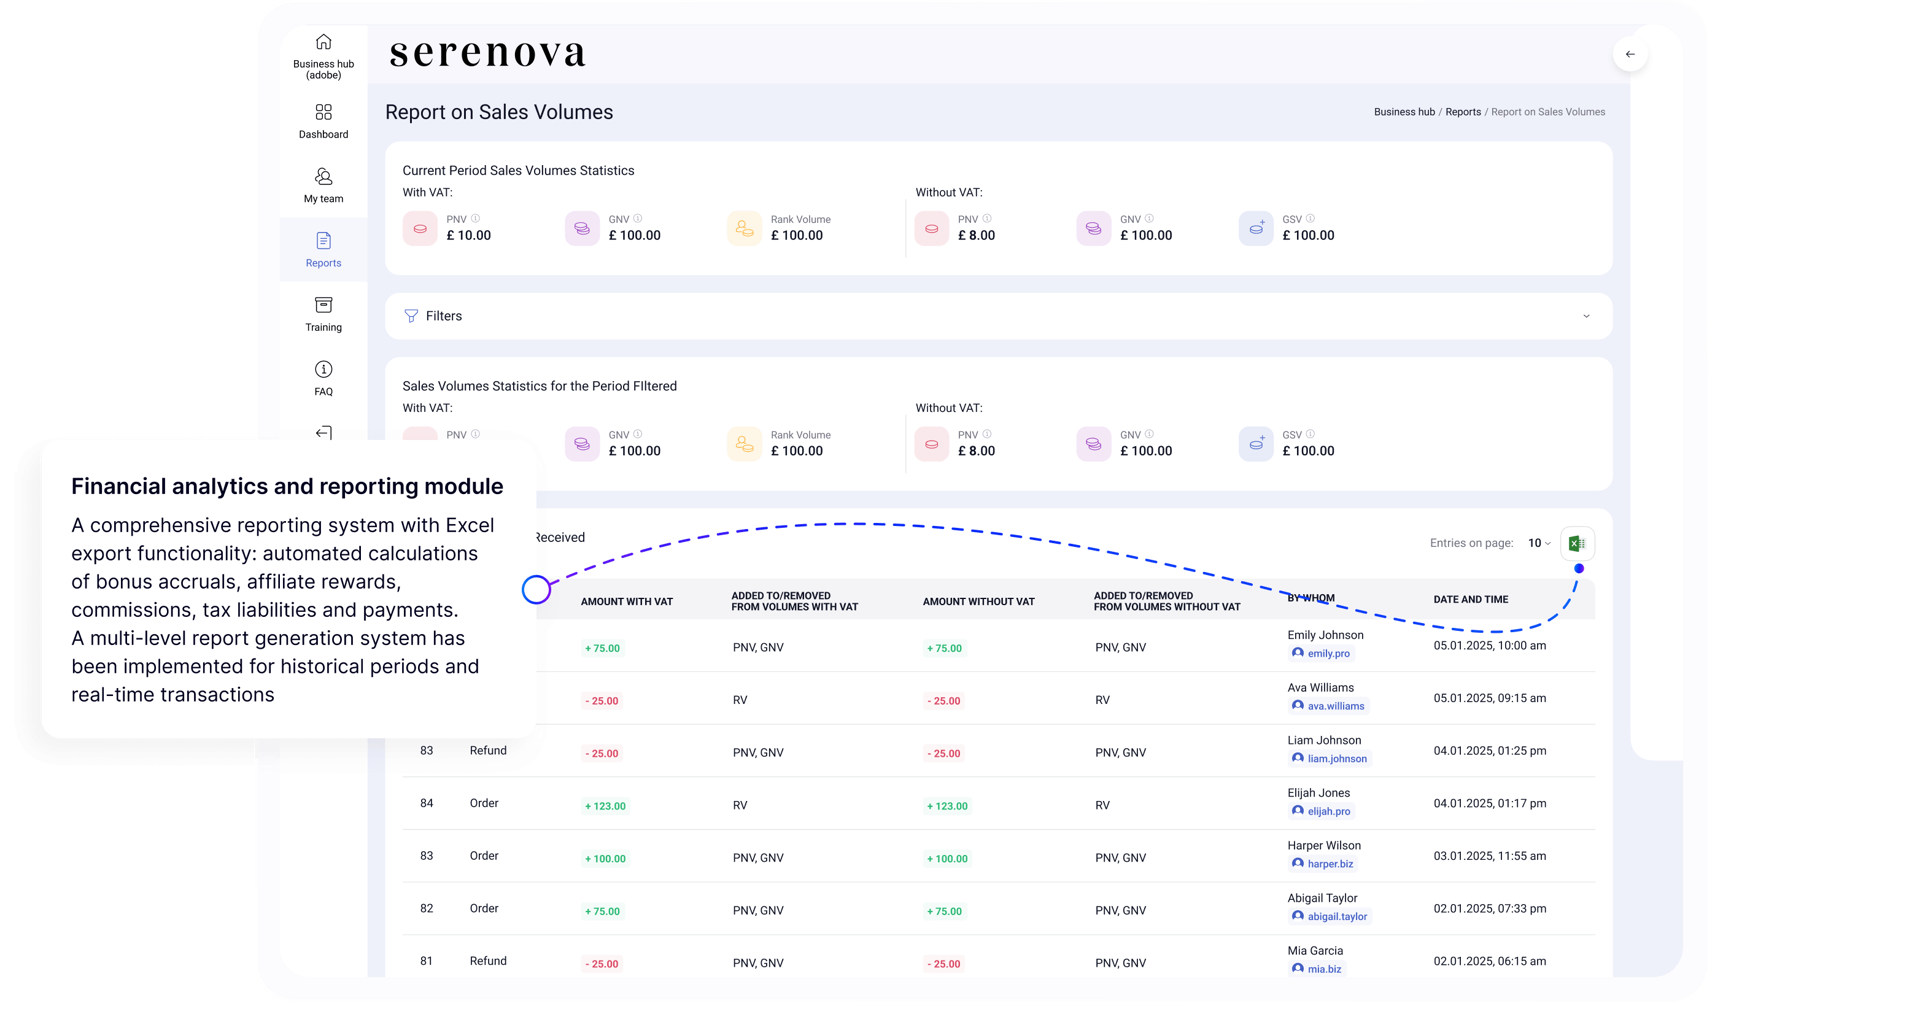The image size is (1920, 1017).
Task: Click the PNV without VAT icon in Current Period
Action: (931, 228)
